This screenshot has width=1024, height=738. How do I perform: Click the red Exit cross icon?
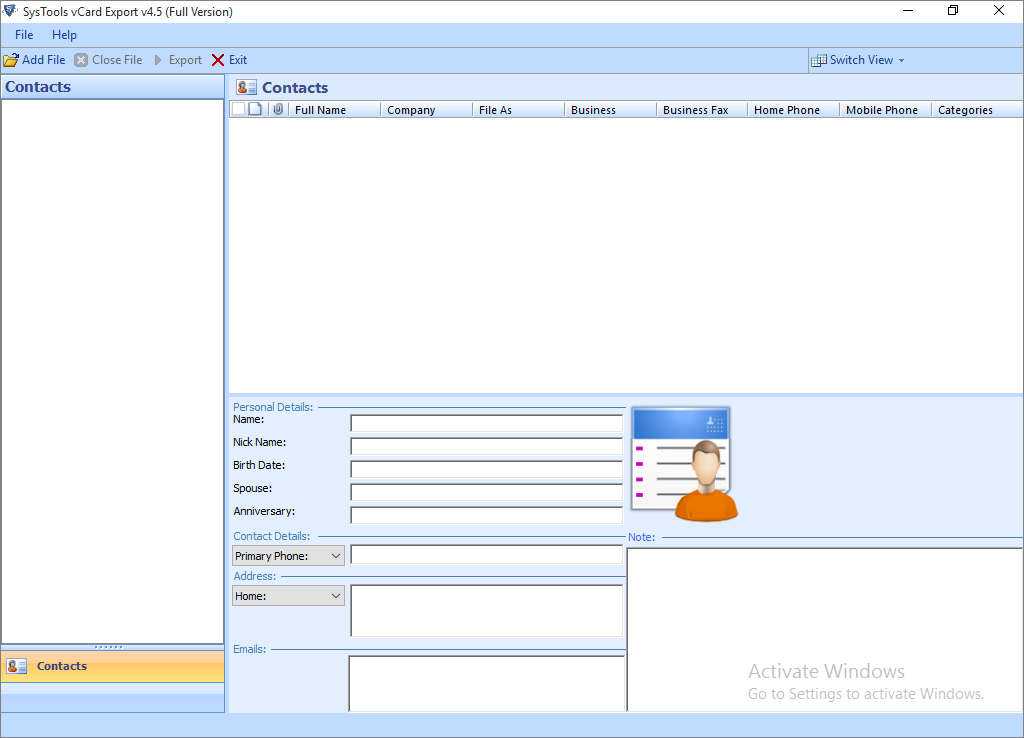(216, 60)
